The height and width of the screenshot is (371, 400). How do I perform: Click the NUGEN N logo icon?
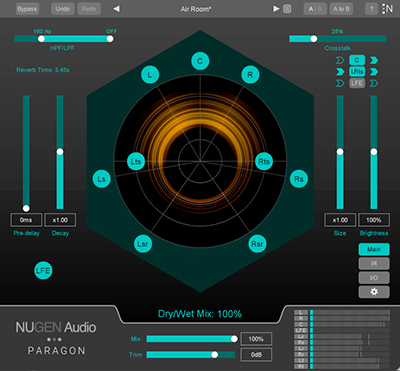tap(387, 9)
